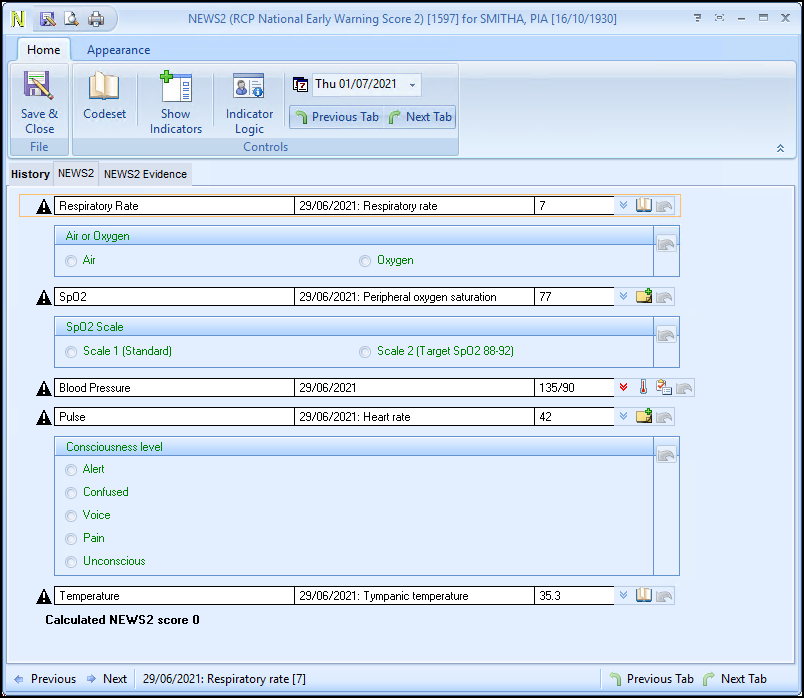Click thermometer icon in Blood Pressure row
This screenshot has height=698, width=804.
tap(643, 387)
